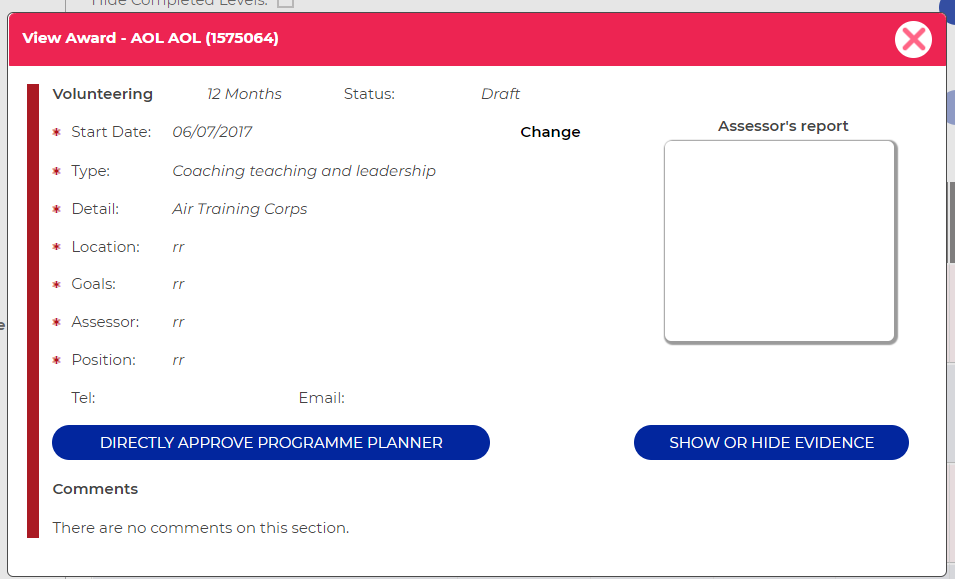Image resolution: width=955 pixels, height=579 pixels.
Task: Click Show or Hide Evidence button
Action: [771, 443]
